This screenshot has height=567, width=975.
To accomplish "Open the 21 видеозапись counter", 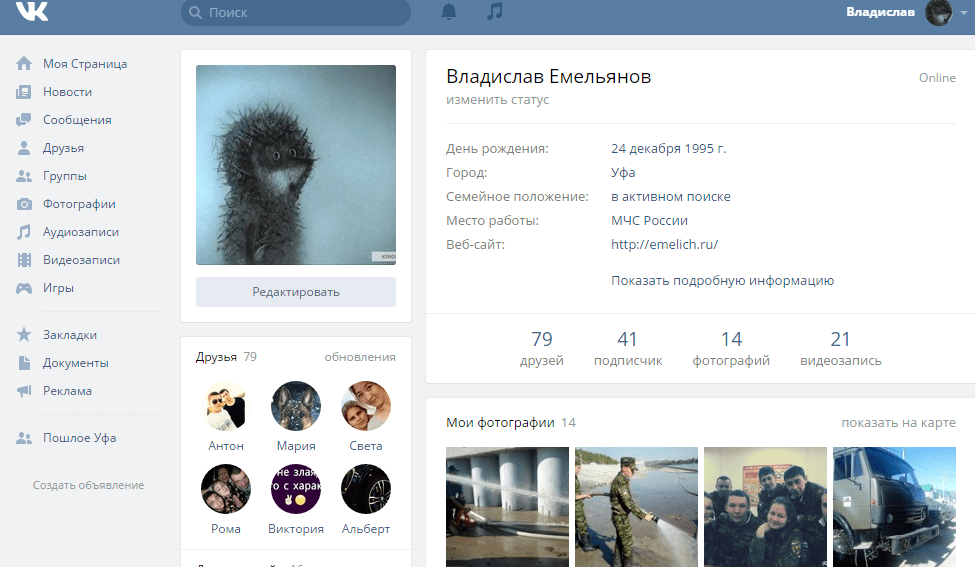I will point(841,348).
